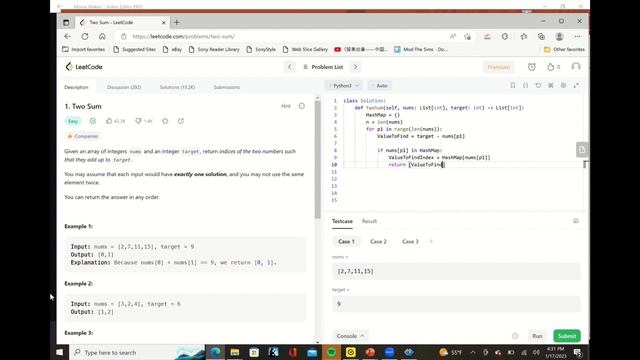Click the Run button
The height and width of the screenshot is (360, 640).
(x=537, y=336)
